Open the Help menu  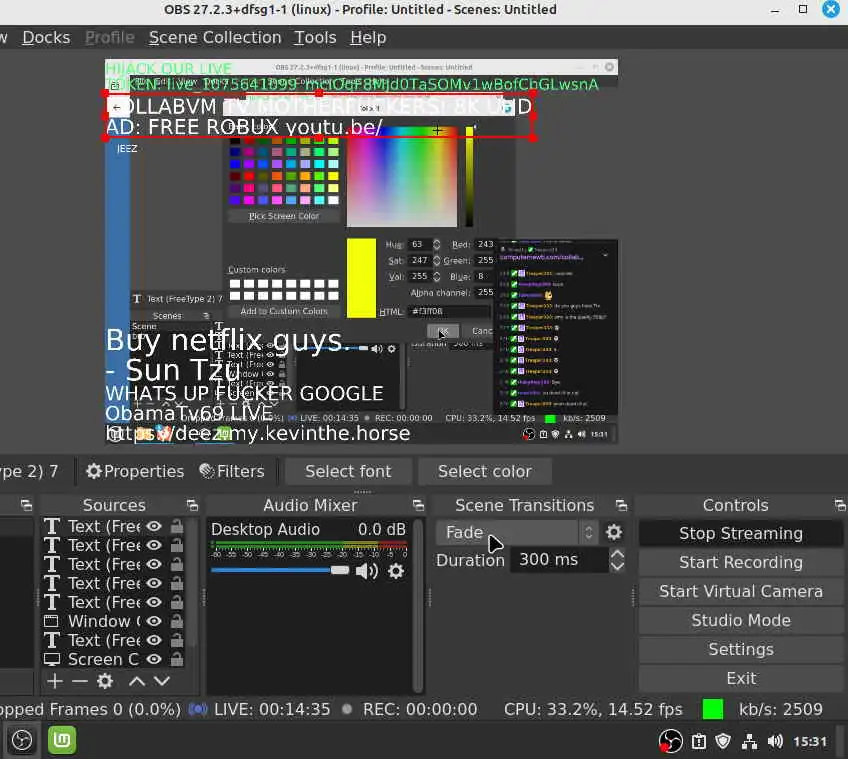(x=368, y=37)
